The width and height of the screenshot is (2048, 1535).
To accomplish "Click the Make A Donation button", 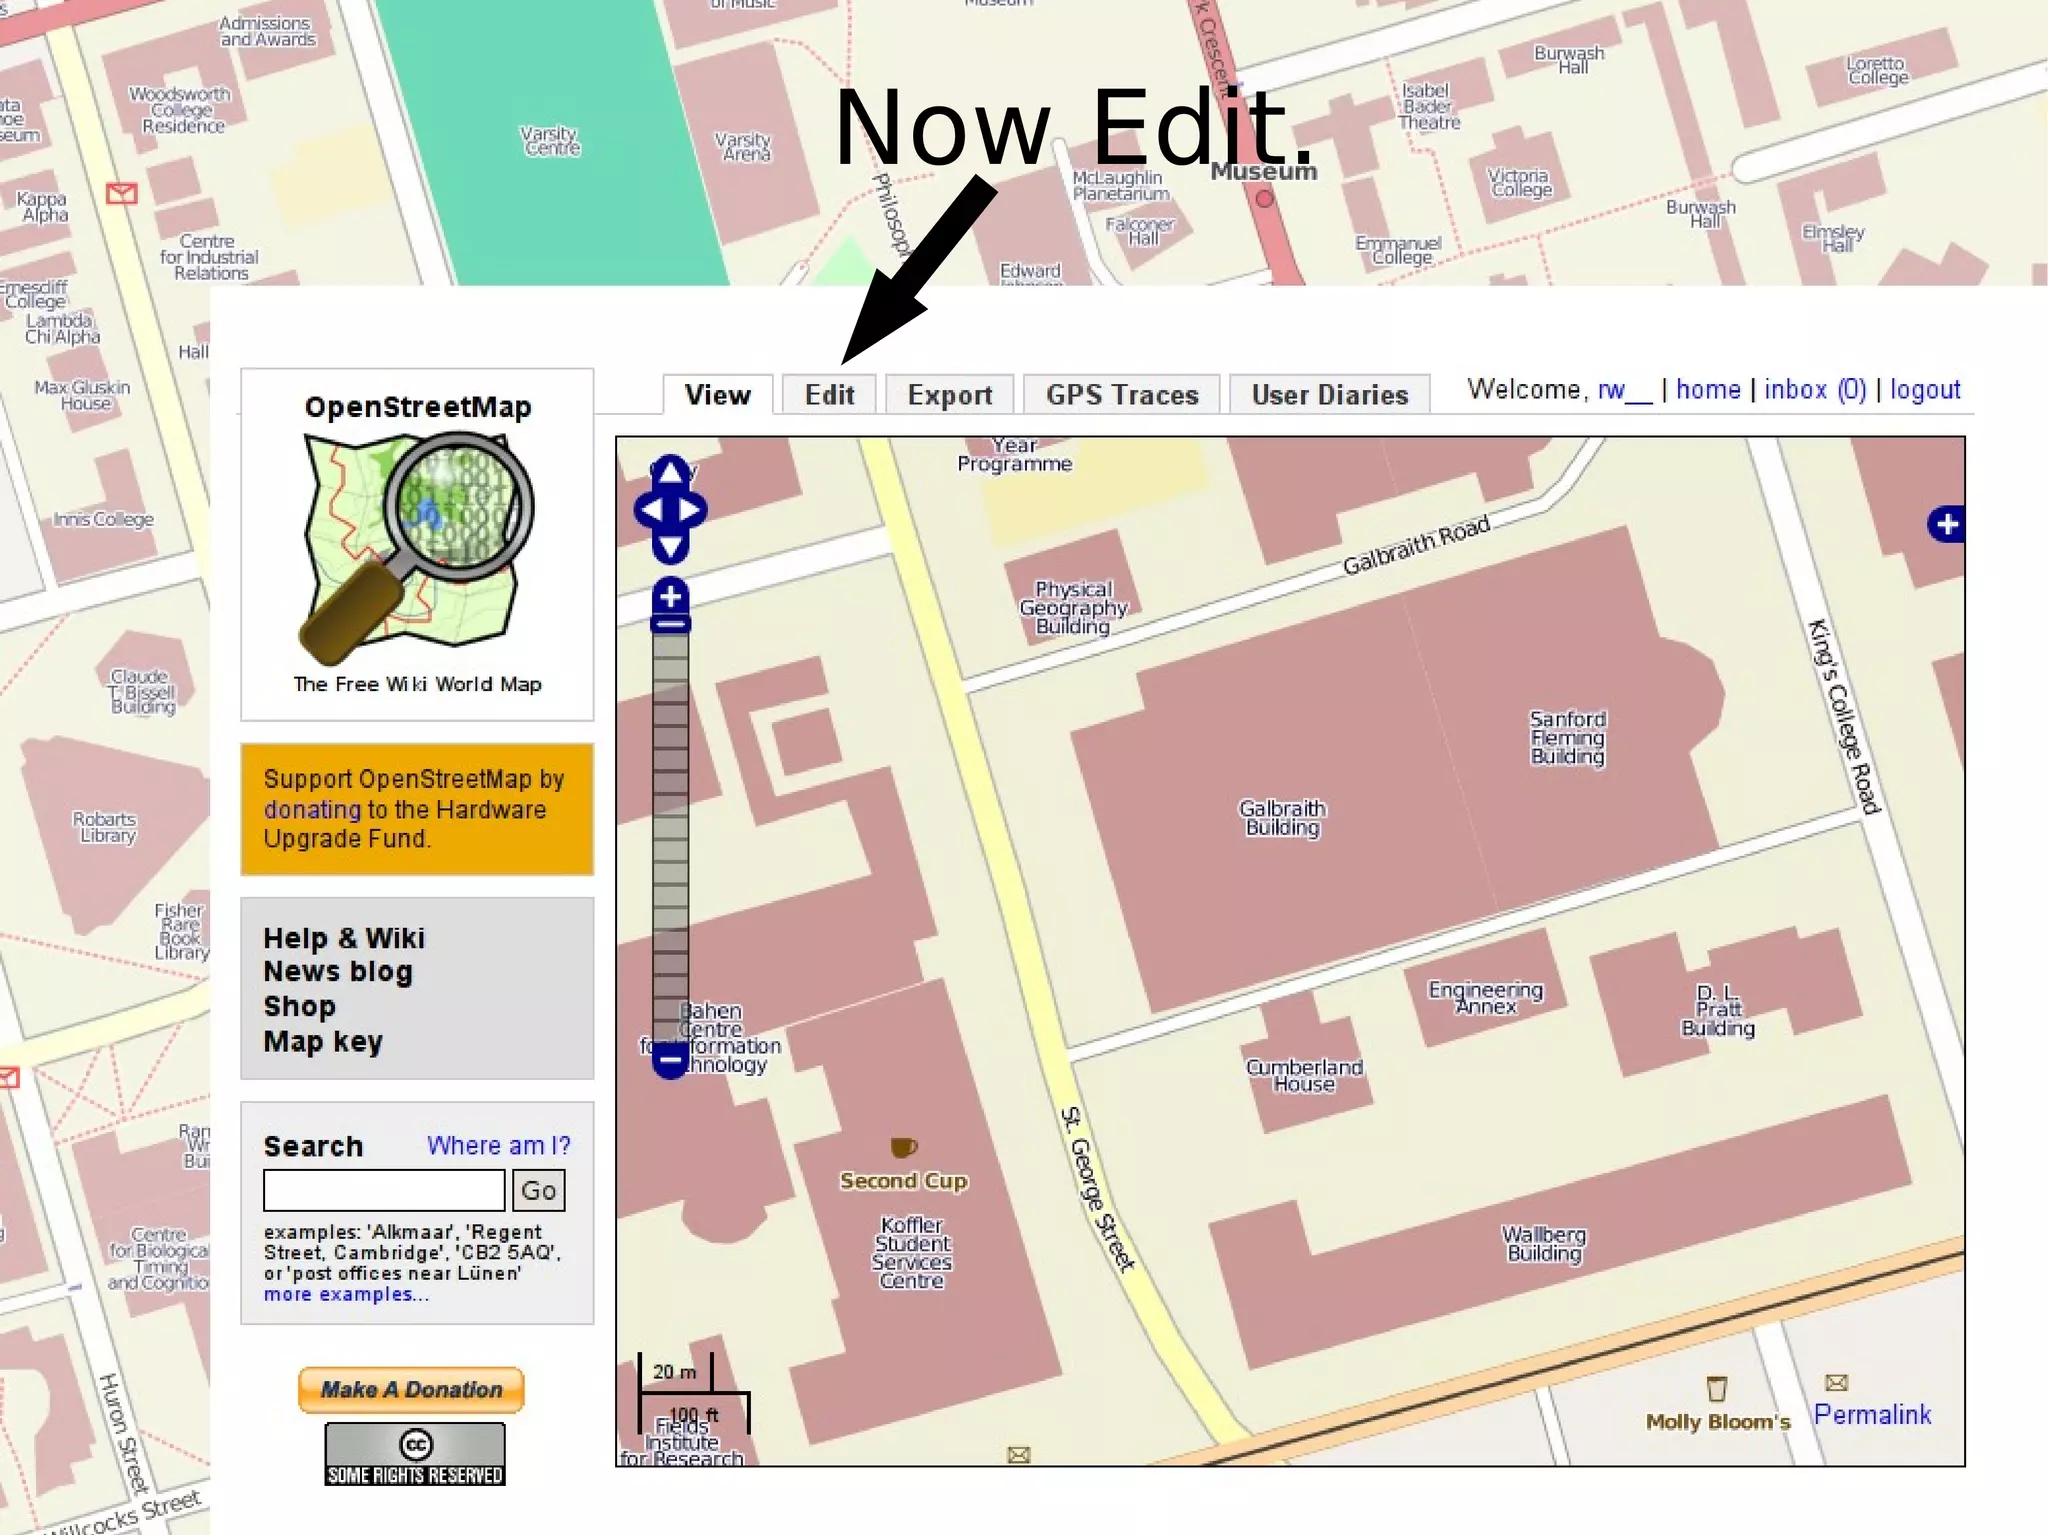I will click(411, 1390).
